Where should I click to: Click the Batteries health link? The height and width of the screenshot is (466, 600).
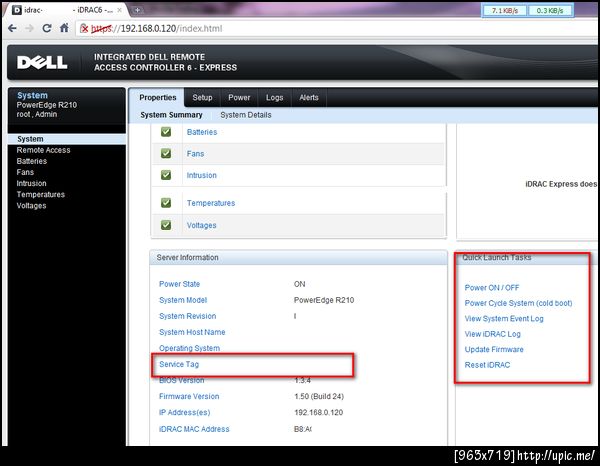[202, 132]
